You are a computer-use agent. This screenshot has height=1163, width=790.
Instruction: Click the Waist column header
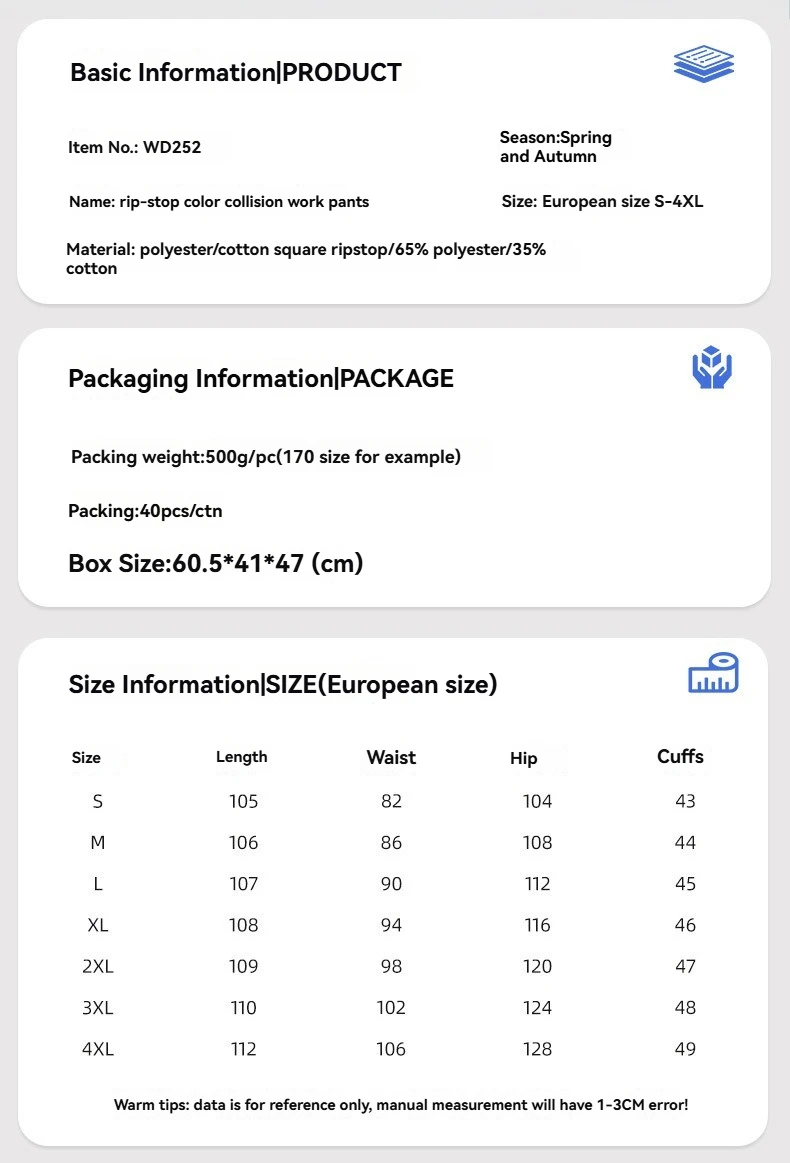pyautogui.click(x=391, y=757)
